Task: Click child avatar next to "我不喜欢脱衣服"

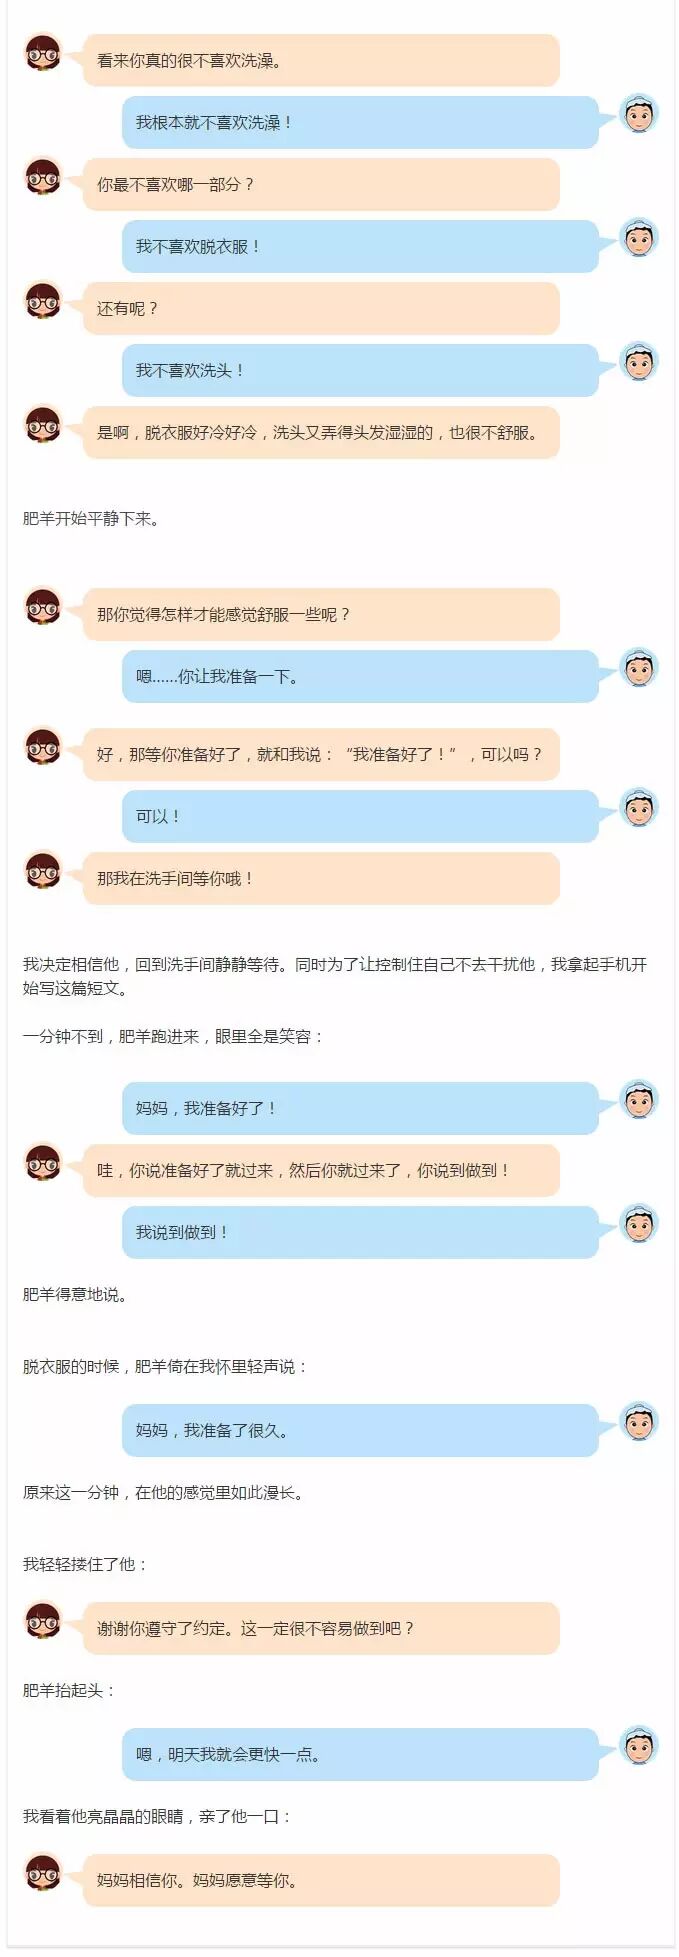Action: click(x=639, y=239)
